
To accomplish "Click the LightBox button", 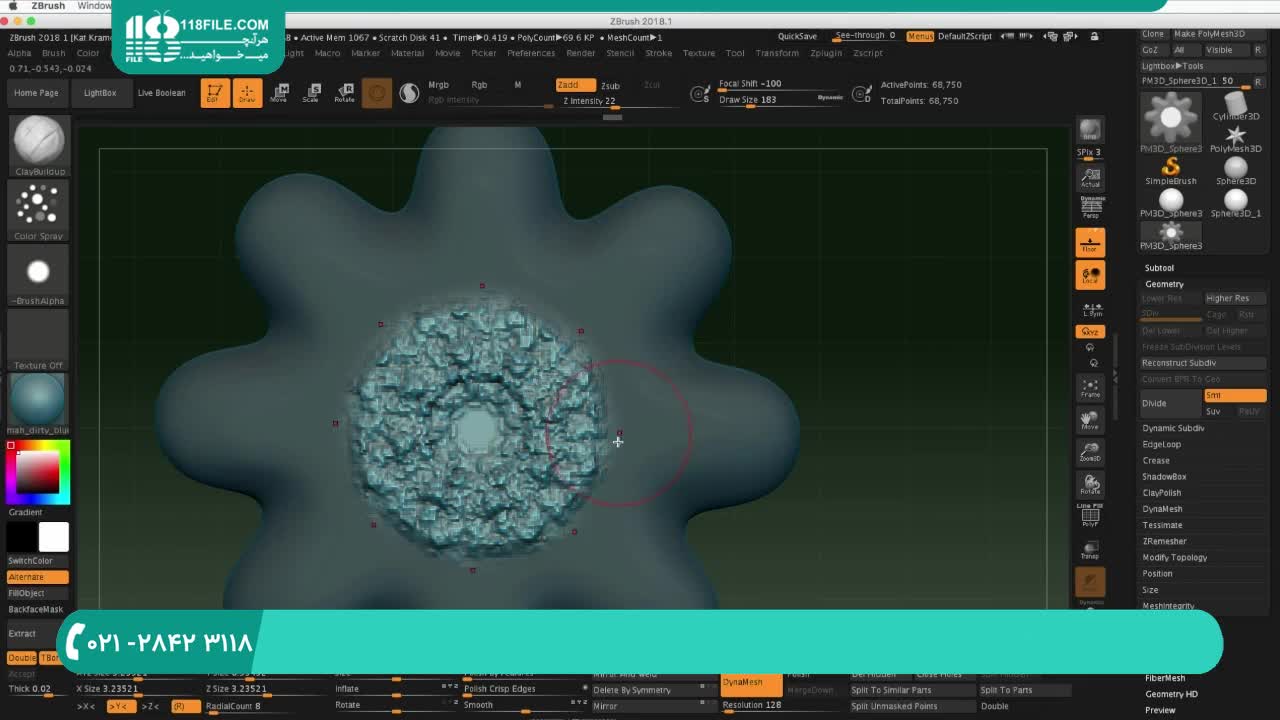I will pyautogui.click(x=100, y=93).
